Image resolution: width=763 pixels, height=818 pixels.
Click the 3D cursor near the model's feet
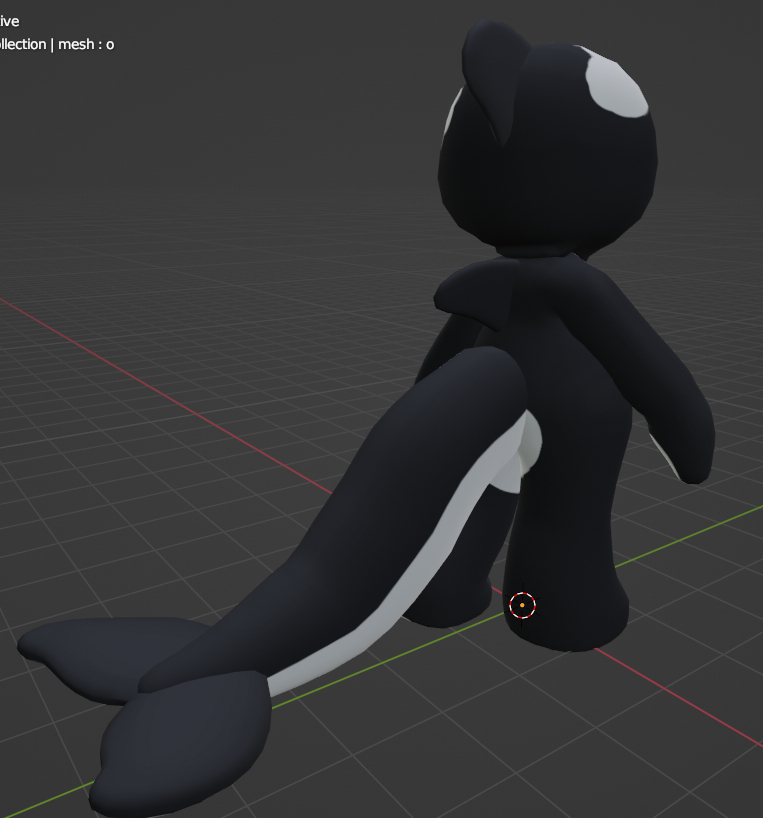(522, 605)
